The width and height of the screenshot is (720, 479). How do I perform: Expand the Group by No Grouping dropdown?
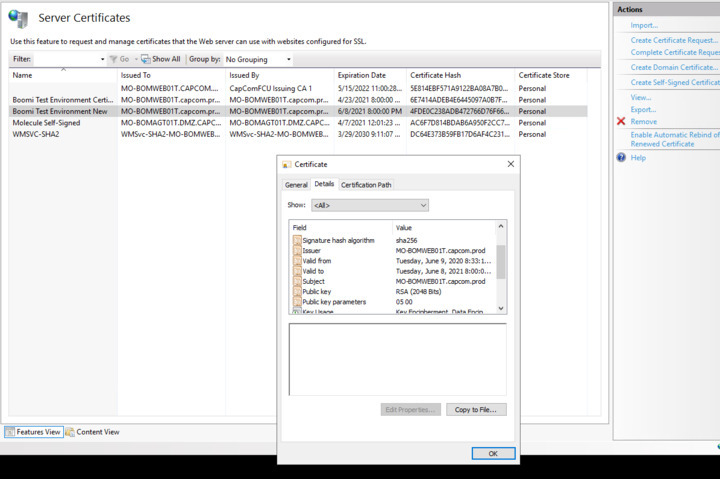[x=258, y=60]
